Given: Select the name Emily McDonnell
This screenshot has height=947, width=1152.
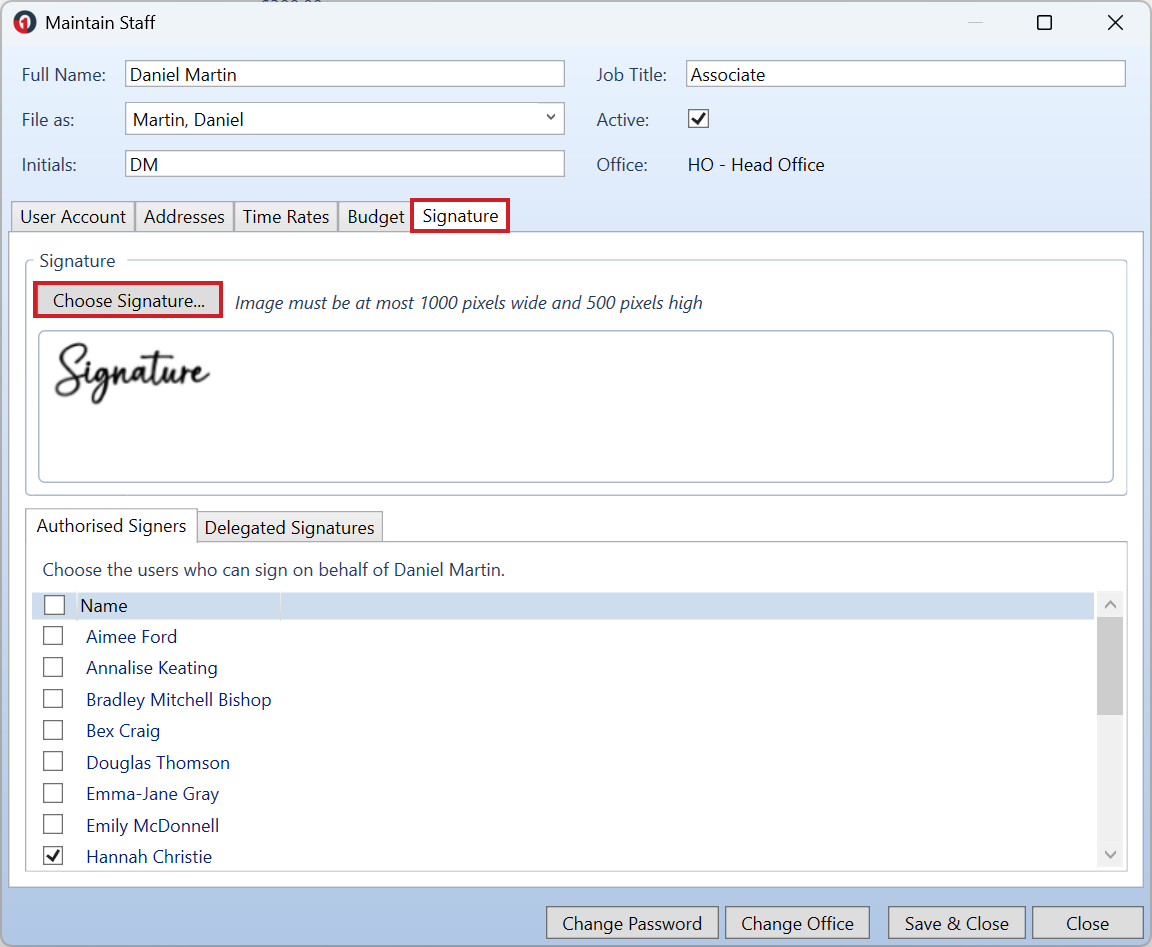Looking at the screenshot, I should click(152, 826).
